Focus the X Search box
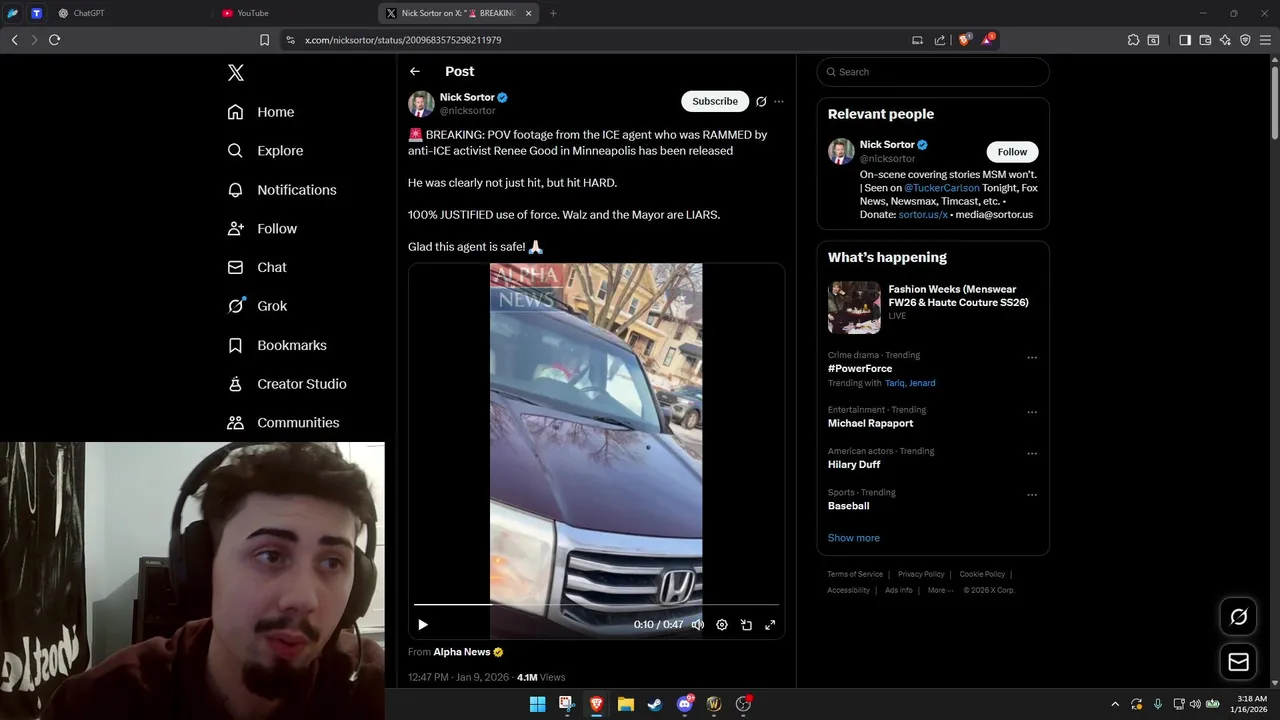1280x720 pixels. (x=933, y=72)
